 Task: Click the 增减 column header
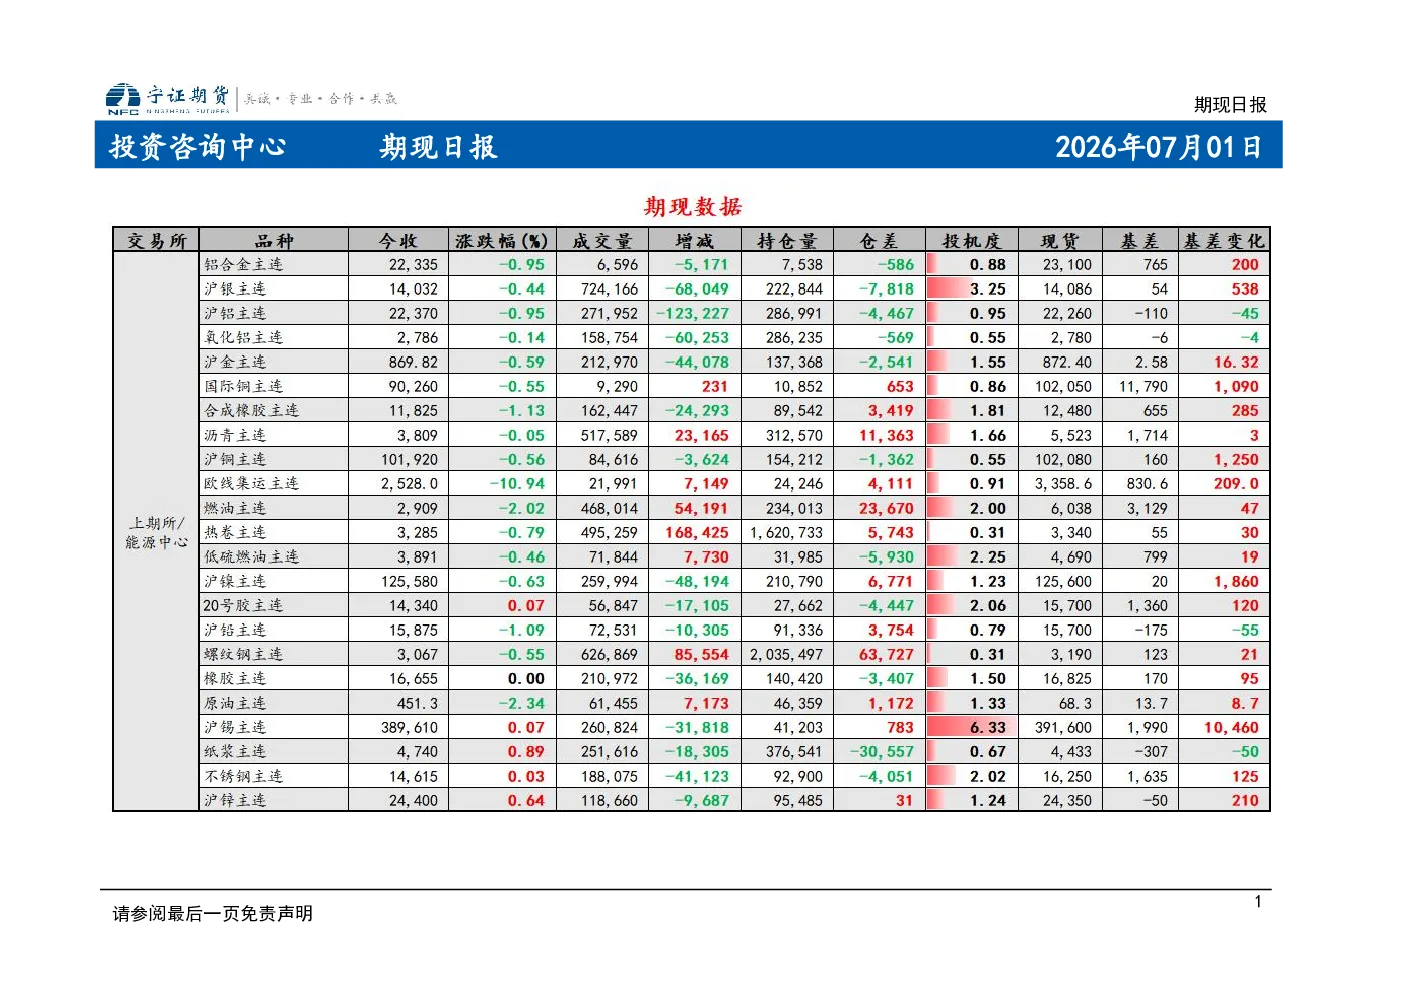(695, 241)
